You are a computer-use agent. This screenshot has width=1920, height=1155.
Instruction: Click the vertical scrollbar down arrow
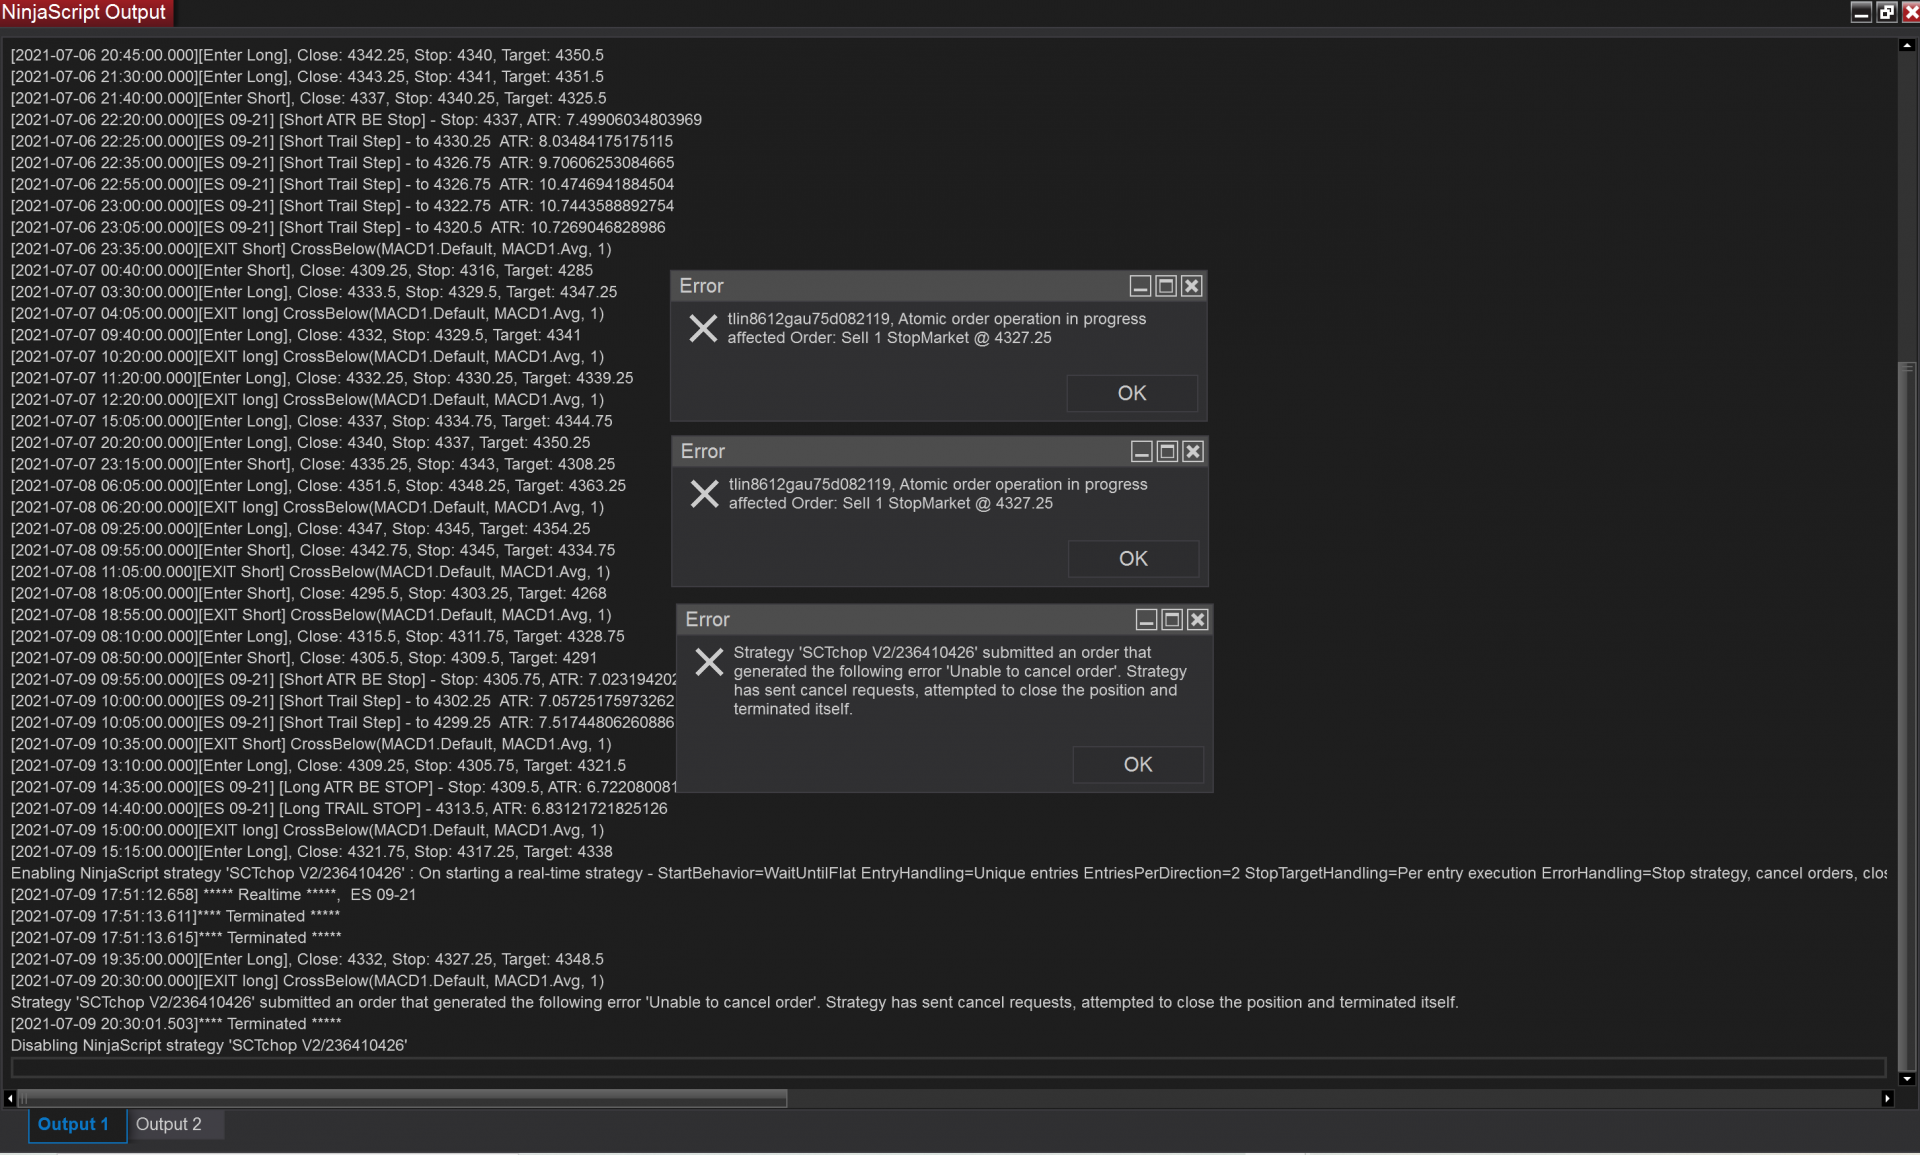pos(1907,1079)
